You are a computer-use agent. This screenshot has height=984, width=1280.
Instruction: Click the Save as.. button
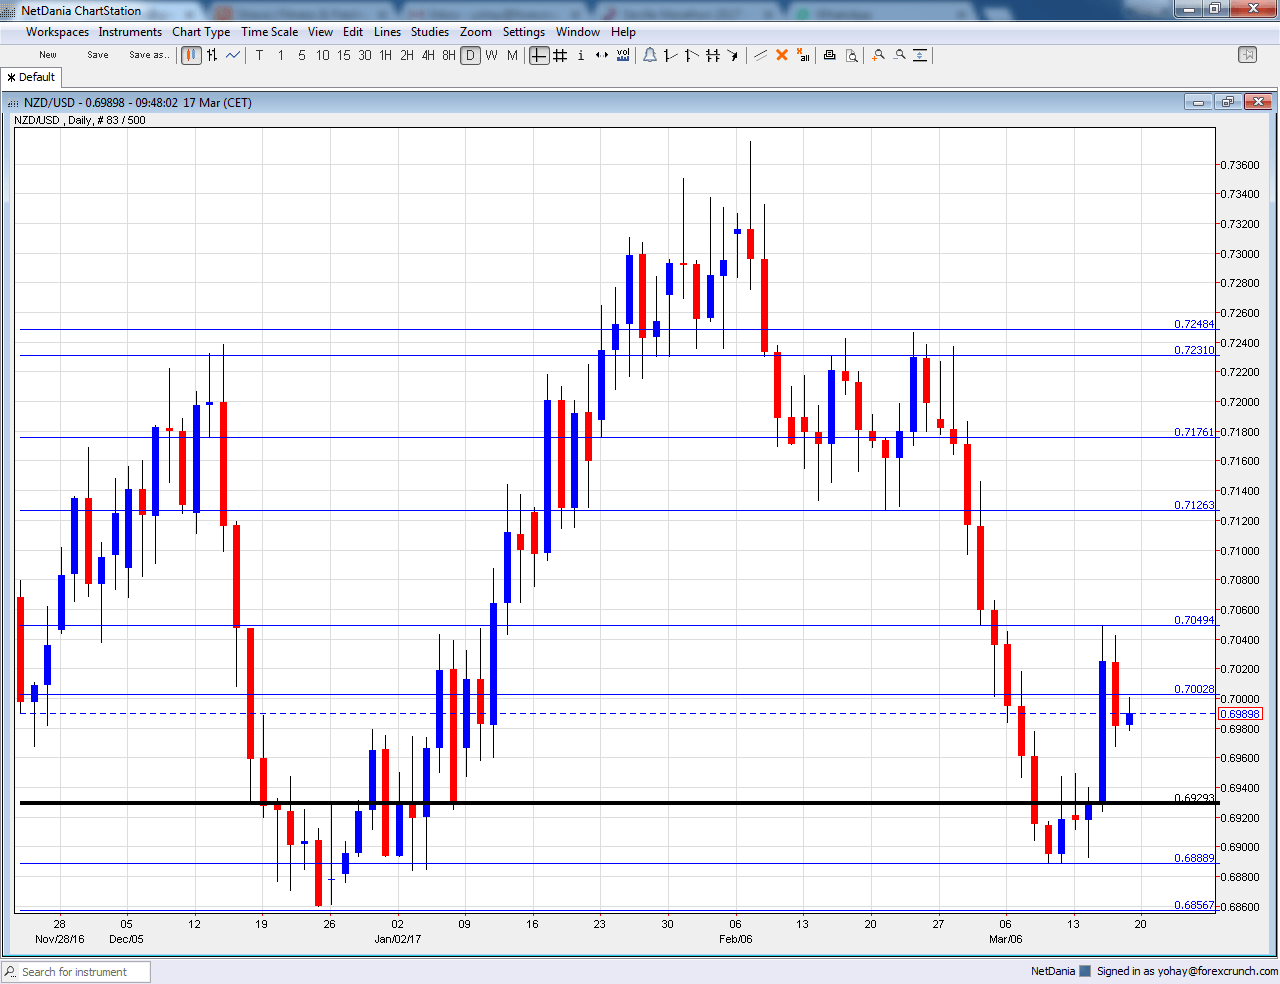click(149, 55)
